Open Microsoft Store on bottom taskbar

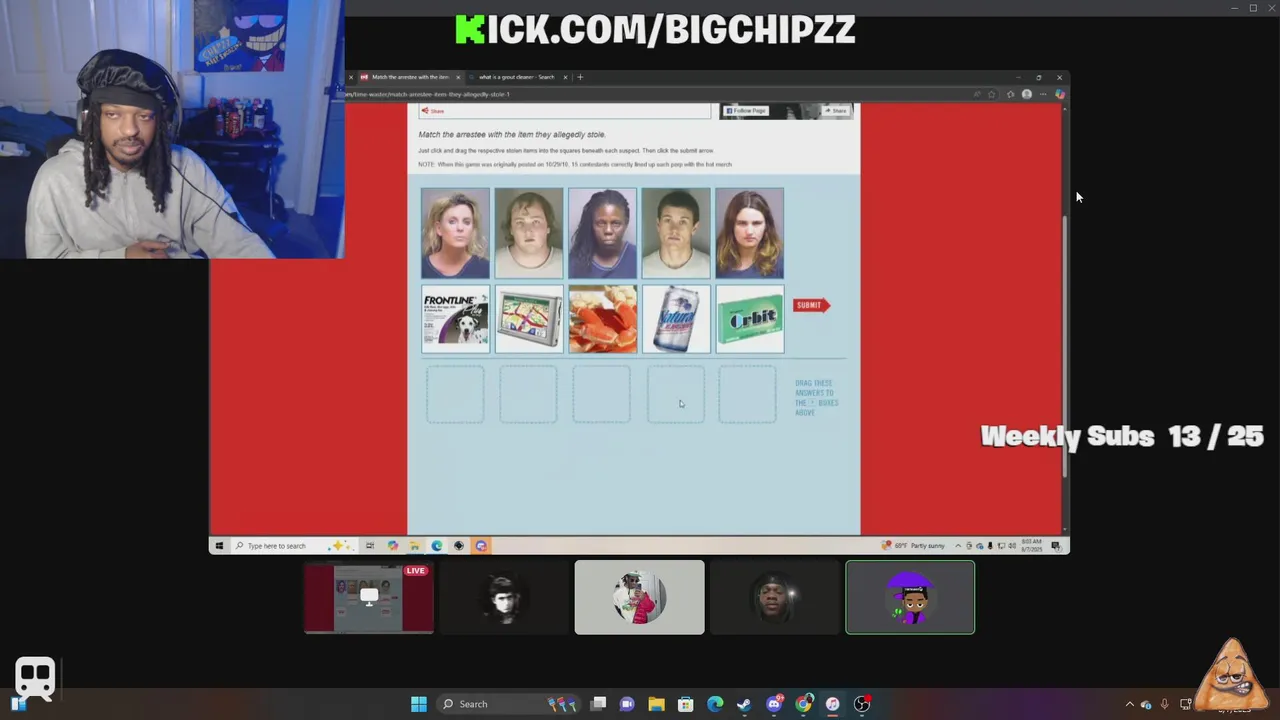click(686, 704)
